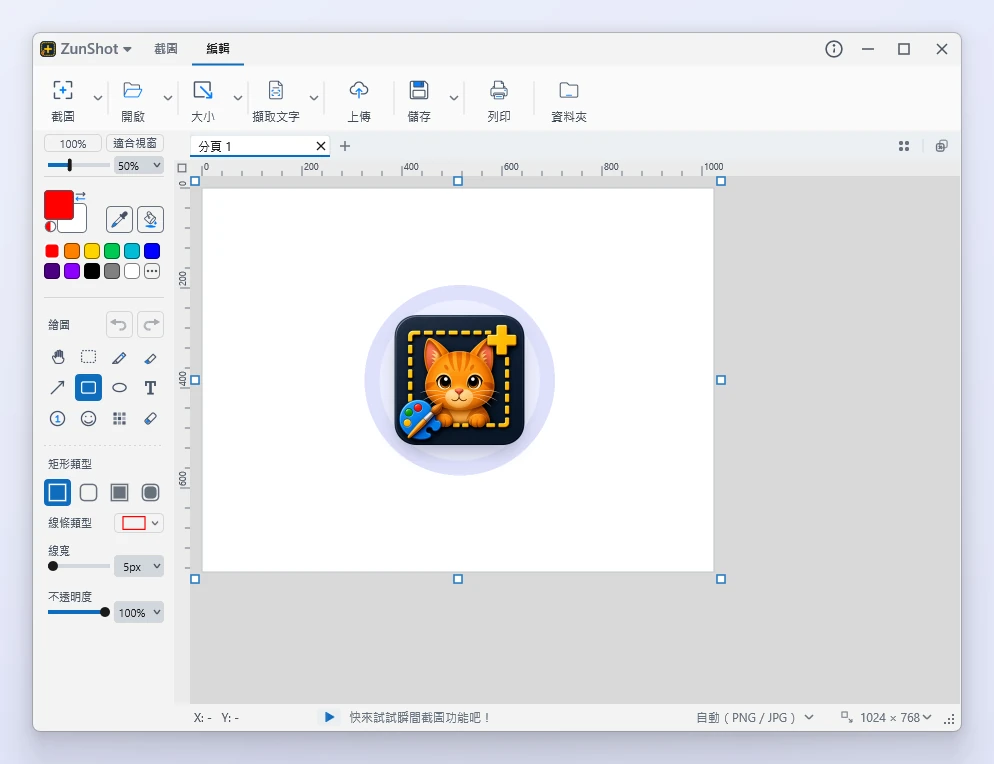Click the paint bucket fill tool
994x764 pixels.
tap(150, 219)
